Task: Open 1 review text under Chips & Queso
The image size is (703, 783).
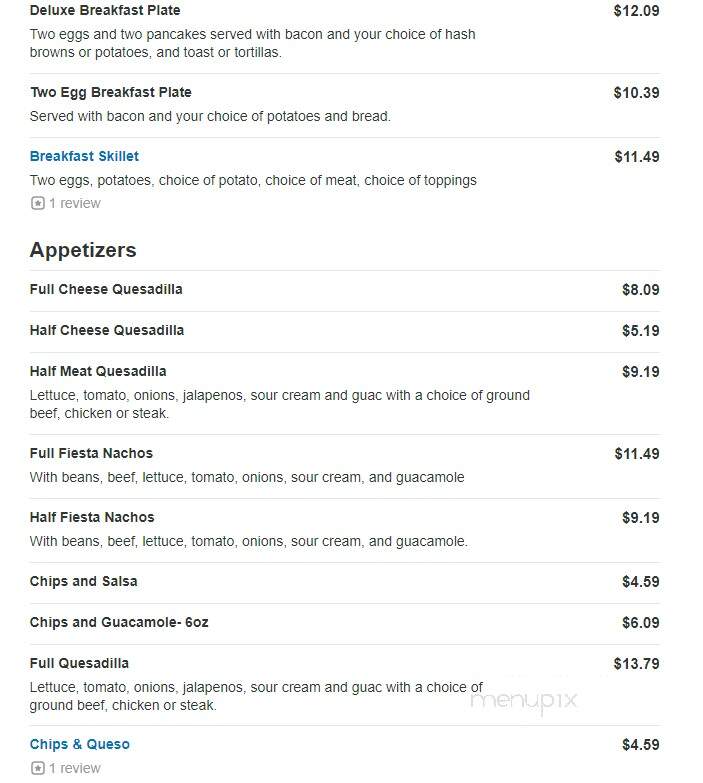Action: click(75, 768)
